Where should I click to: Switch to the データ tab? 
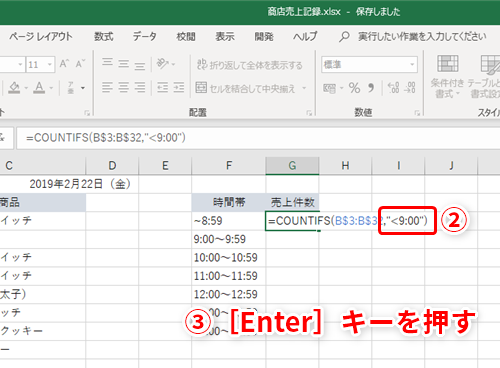click(144, 36)
